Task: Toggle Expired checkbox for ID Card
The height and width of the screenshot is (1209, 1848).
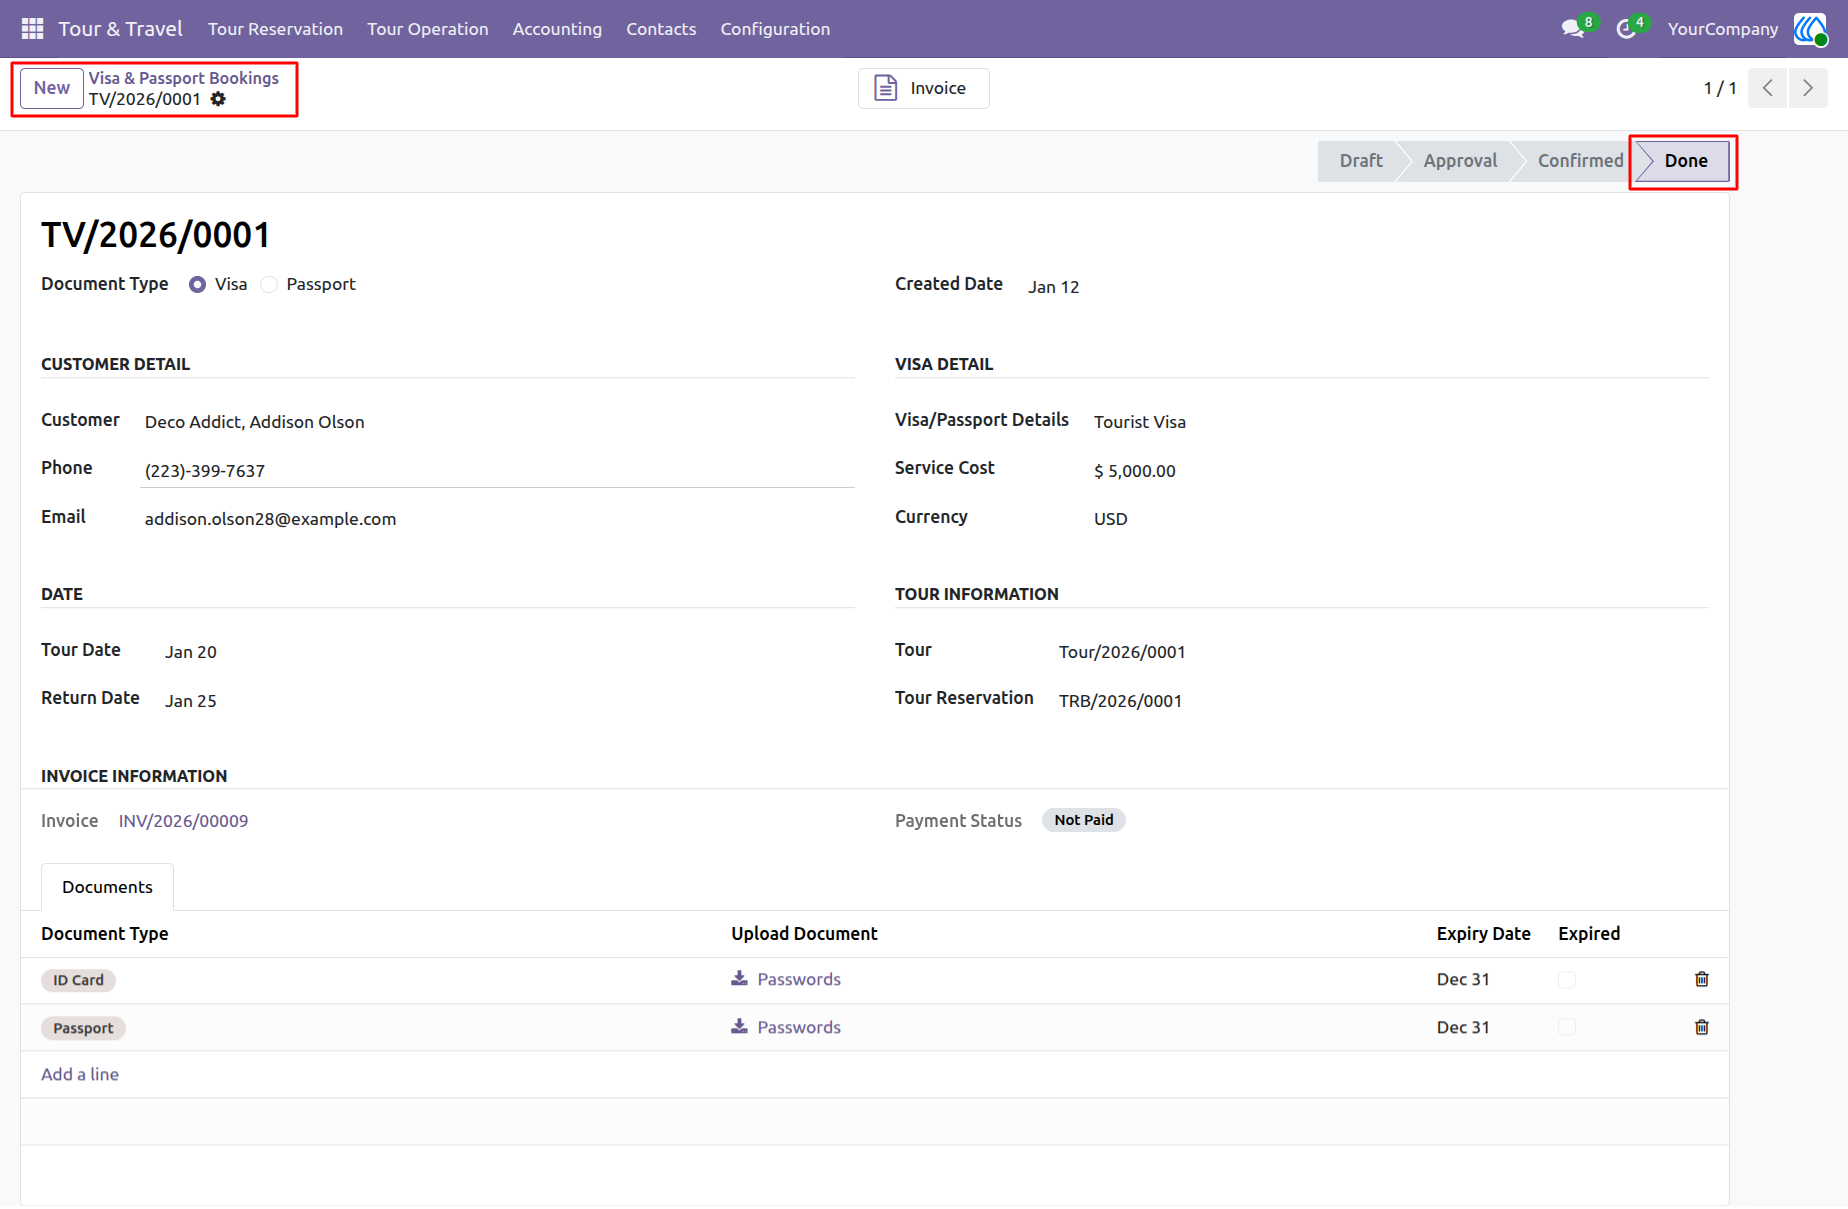Action: [x=1567, y=980]
